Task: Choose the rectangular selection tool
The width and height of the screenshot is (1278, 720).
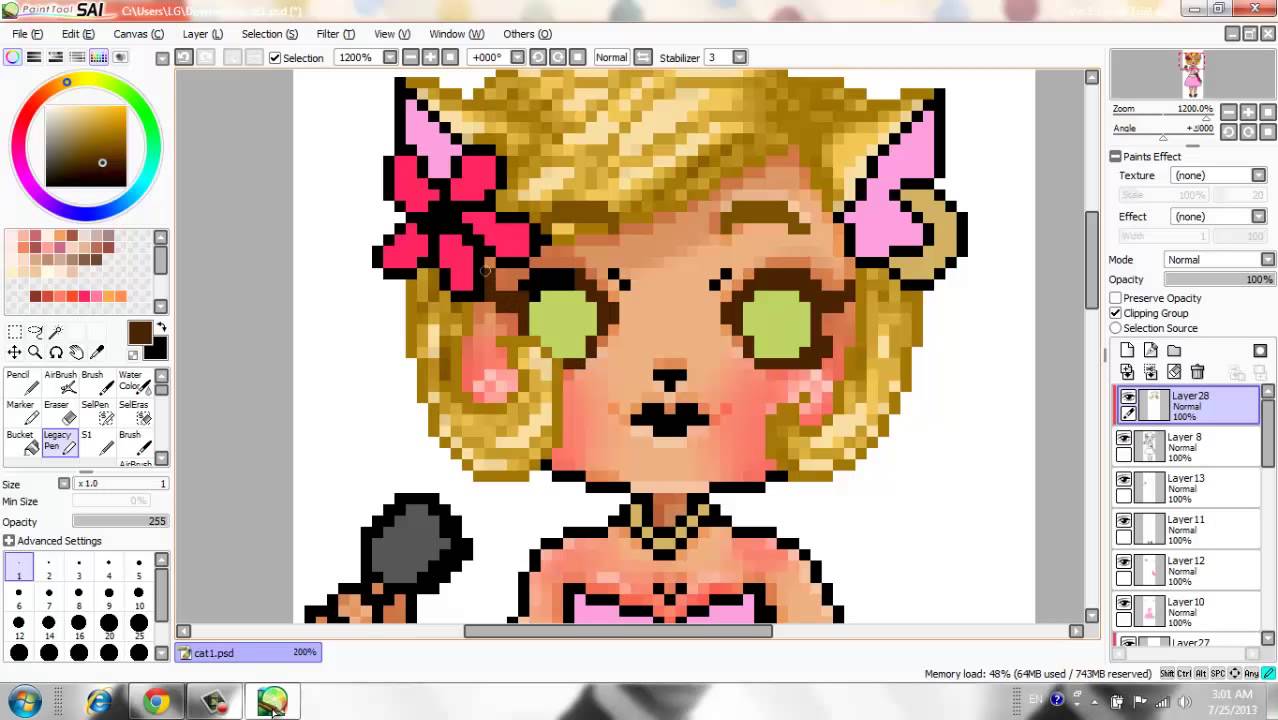Action: point(14,332)
